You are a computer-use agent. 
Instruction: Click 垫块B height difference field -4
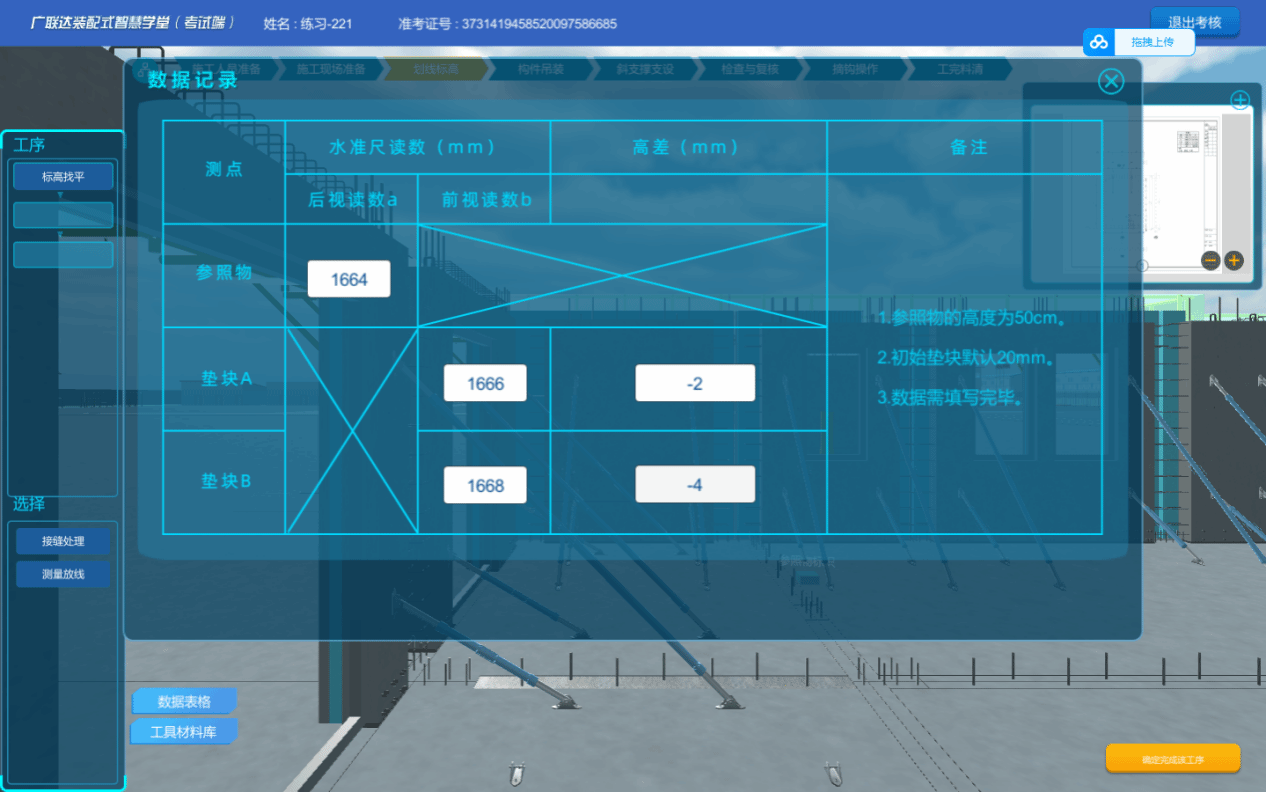694,486
